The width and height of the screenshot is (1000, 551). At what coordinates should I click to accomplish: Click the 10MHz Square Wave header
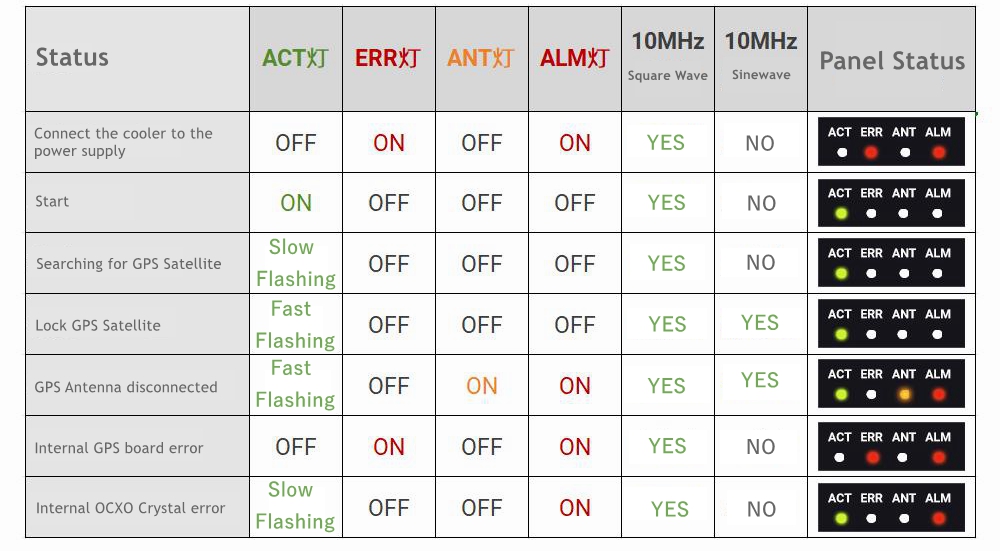point(667,56)
